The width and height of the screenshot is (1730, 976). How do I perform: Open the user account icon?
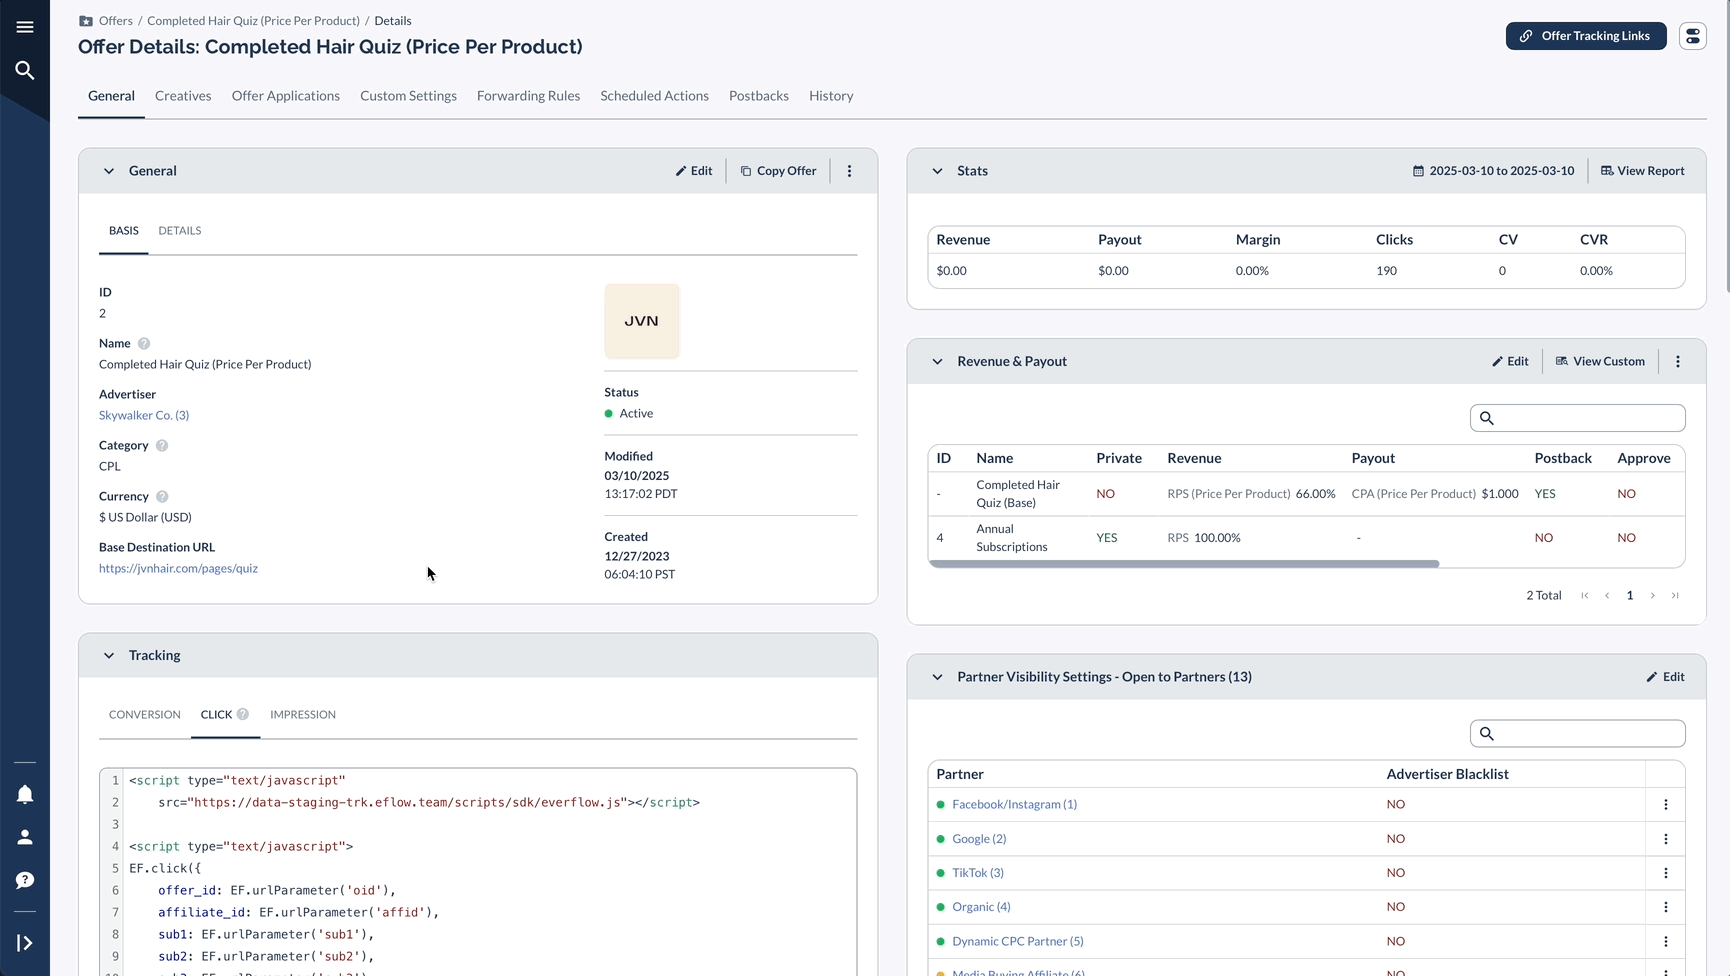click(25, 837)
